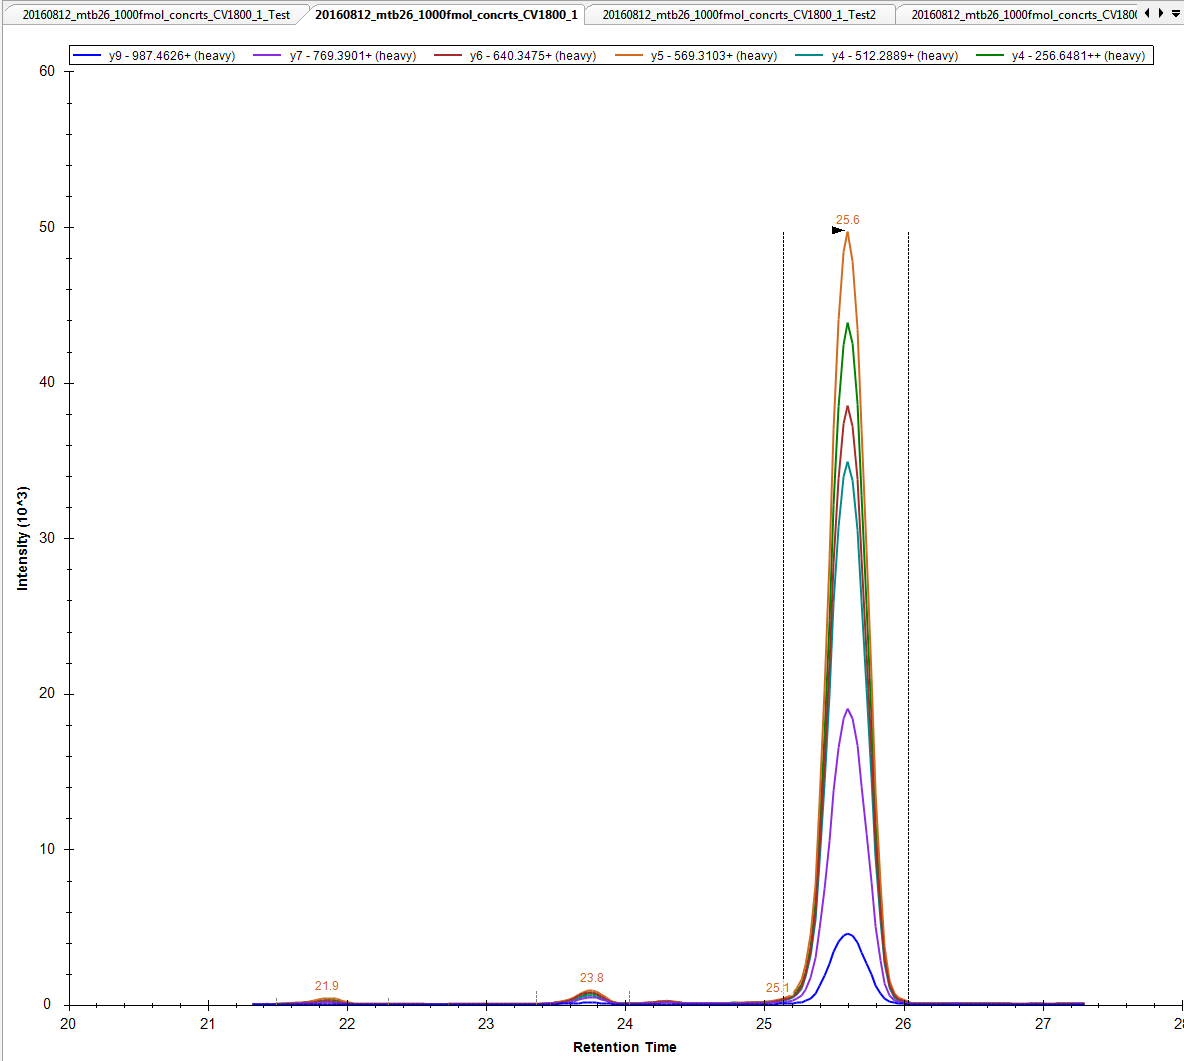Click the left peak integration boundary line
This screenshot has height=1061, width=1184.
pos(783,600)
